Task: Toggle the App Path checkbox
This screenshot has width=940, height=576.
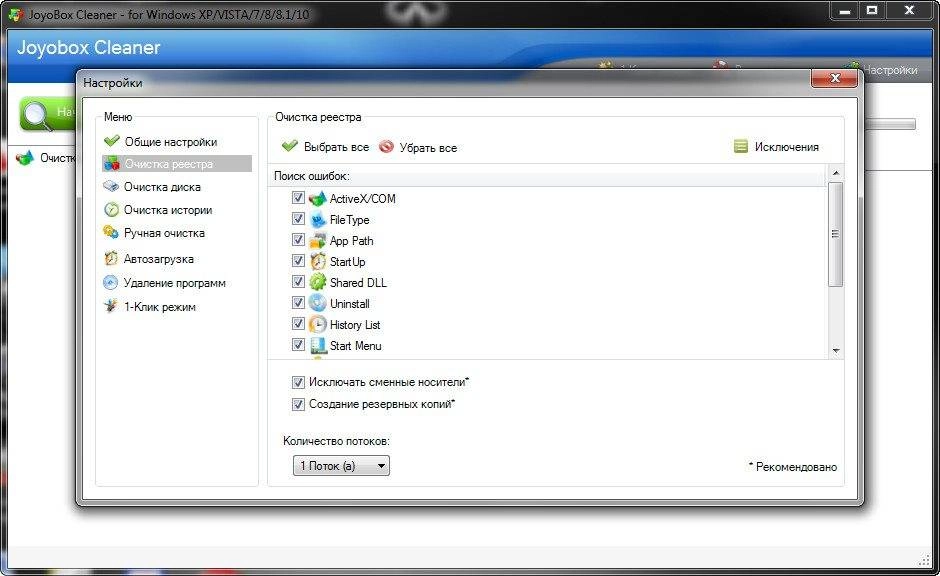Action: (x=298, y=240)
